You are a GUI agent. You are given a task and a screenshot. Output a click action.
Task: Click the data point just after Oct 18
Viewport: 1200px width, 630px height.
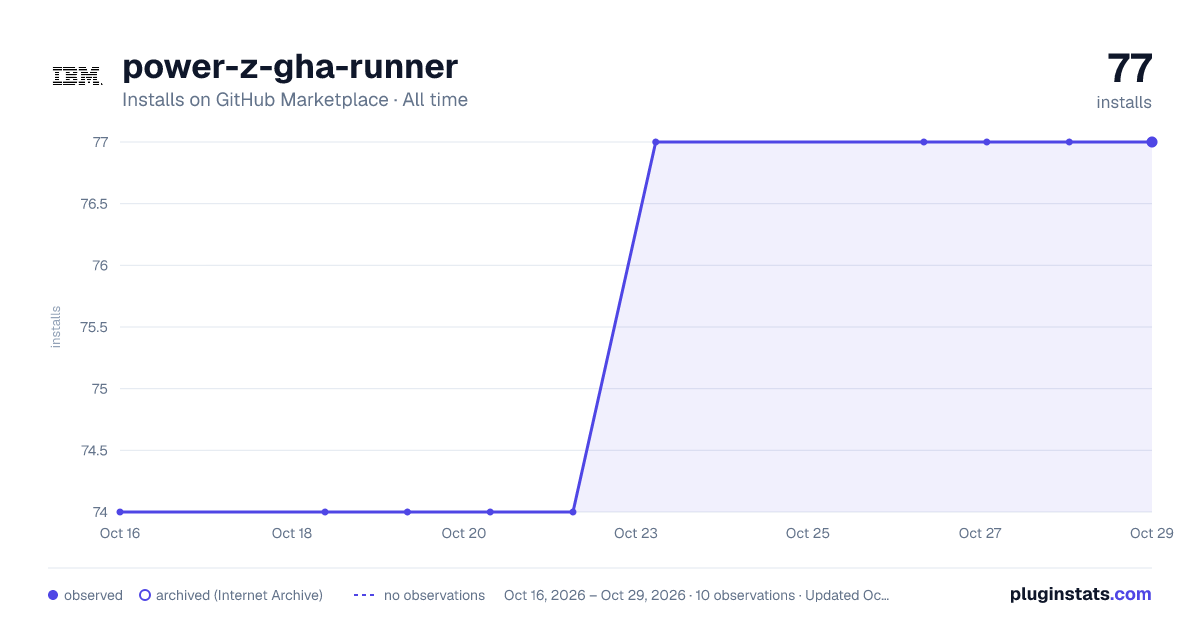click(325, 512)
